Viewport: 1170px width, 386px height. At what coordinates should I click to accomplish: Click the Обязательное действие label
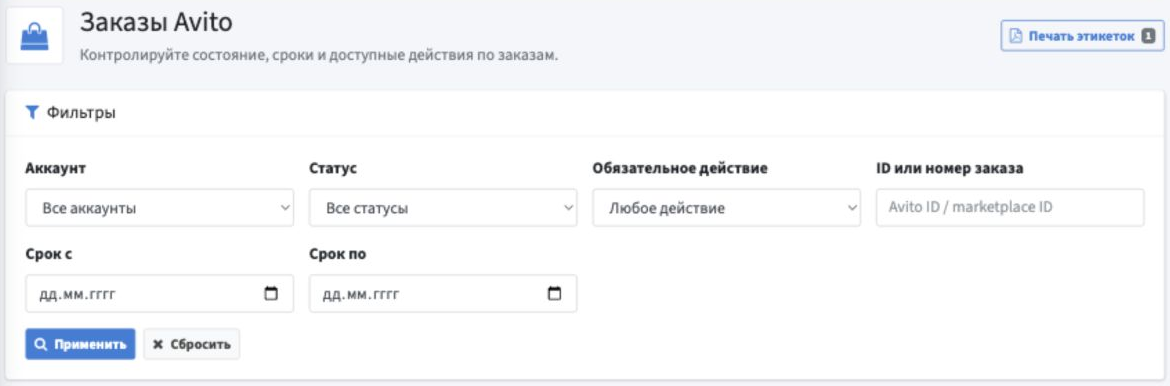tap(680, 169)
